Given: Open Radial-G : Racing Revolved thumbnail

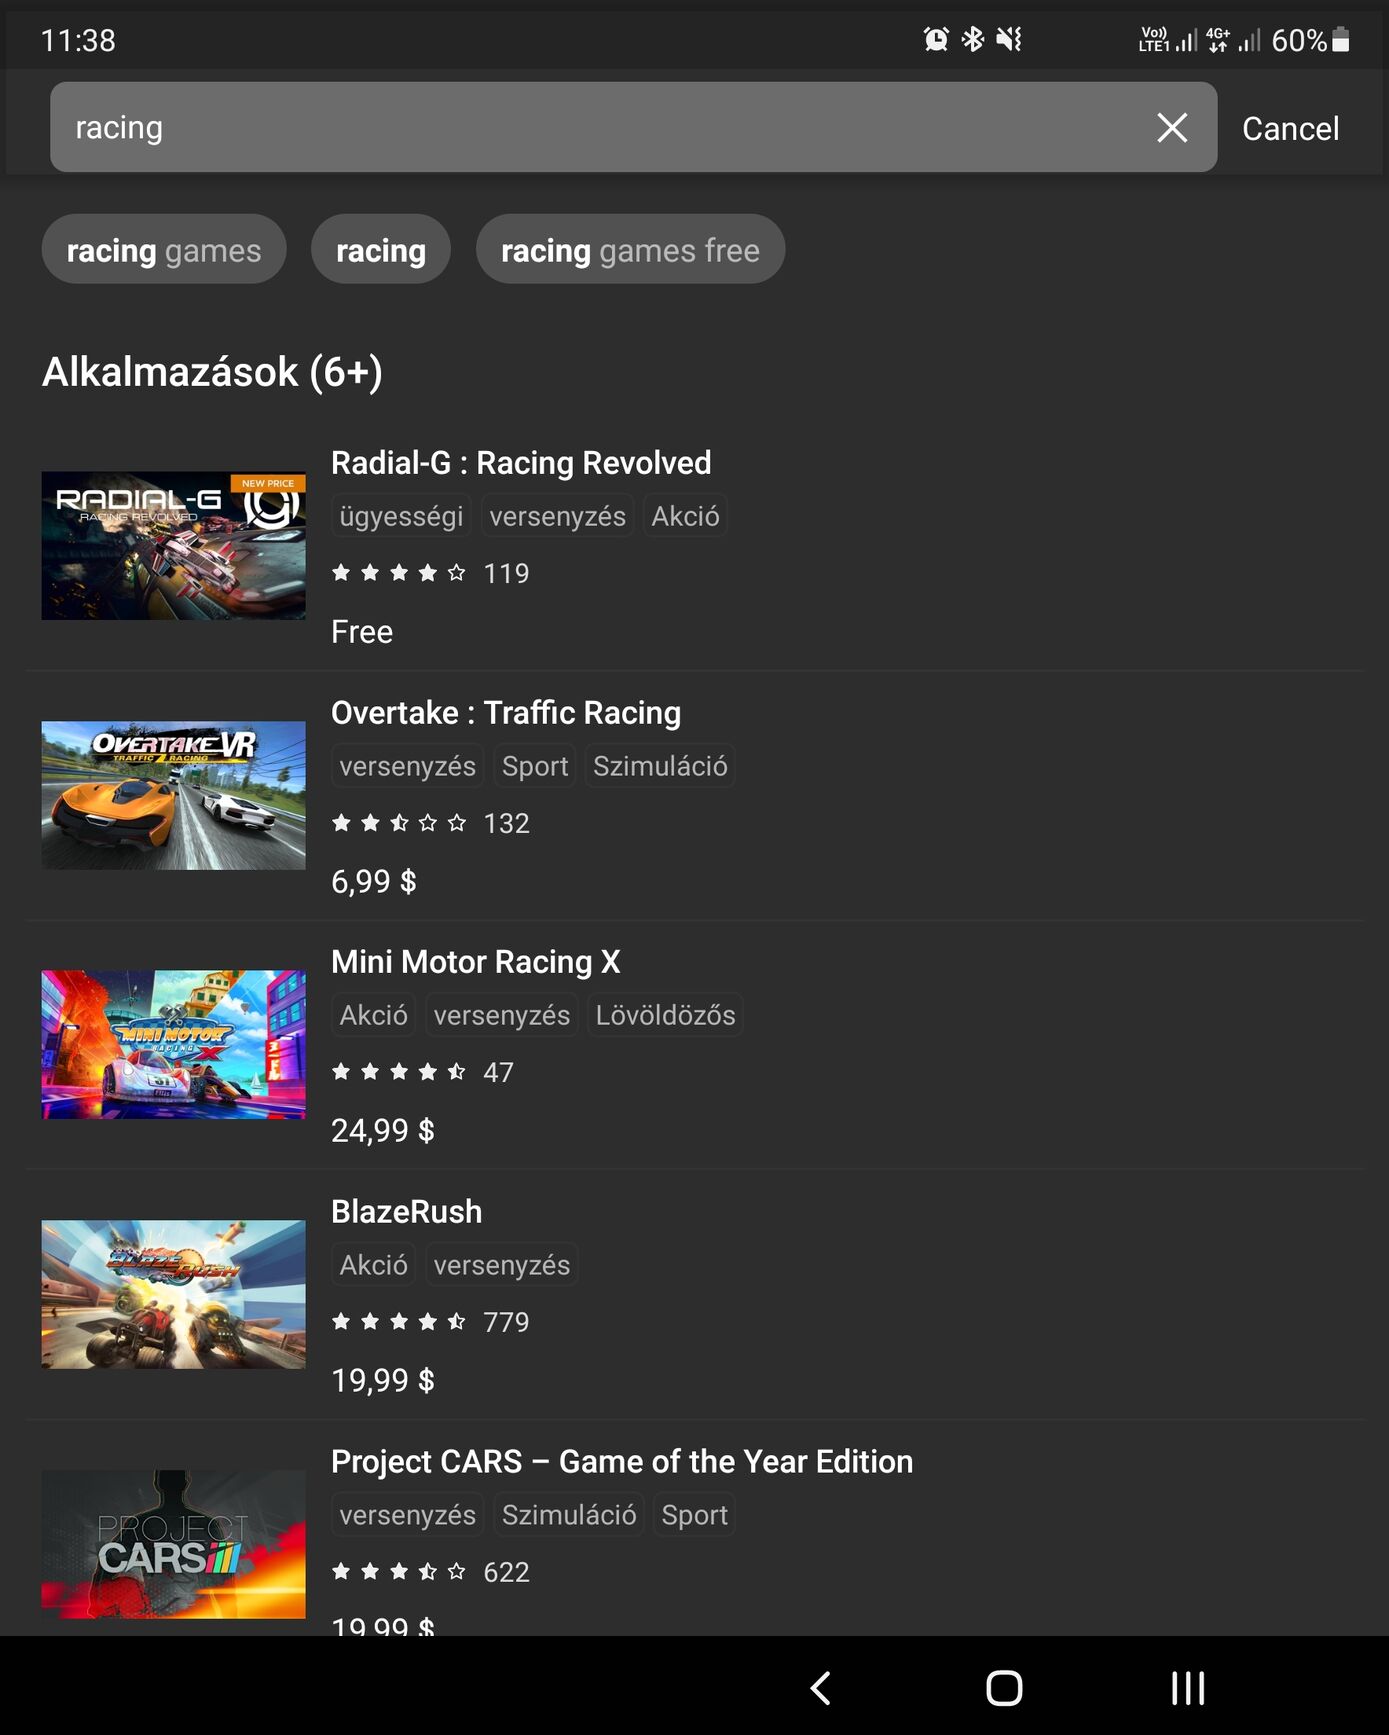Looking at the screenshot, I should coord(174,546).
